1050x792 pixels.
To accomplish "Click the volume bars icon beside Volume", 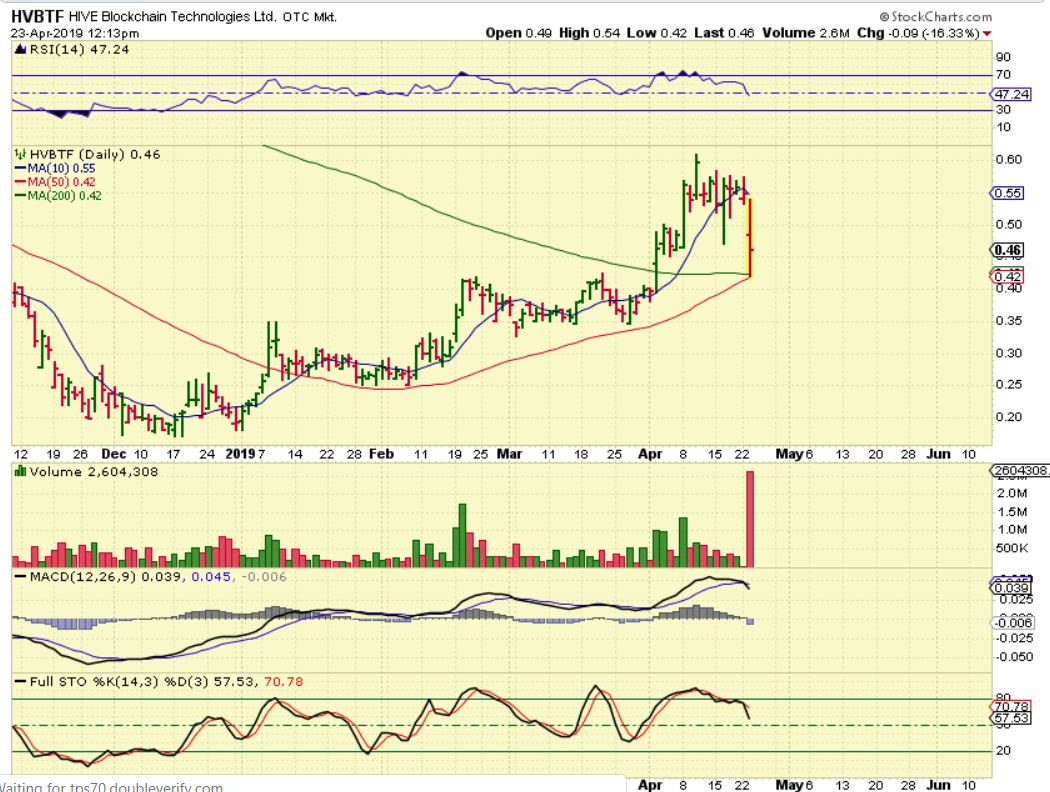I will [x=20, y=472].
